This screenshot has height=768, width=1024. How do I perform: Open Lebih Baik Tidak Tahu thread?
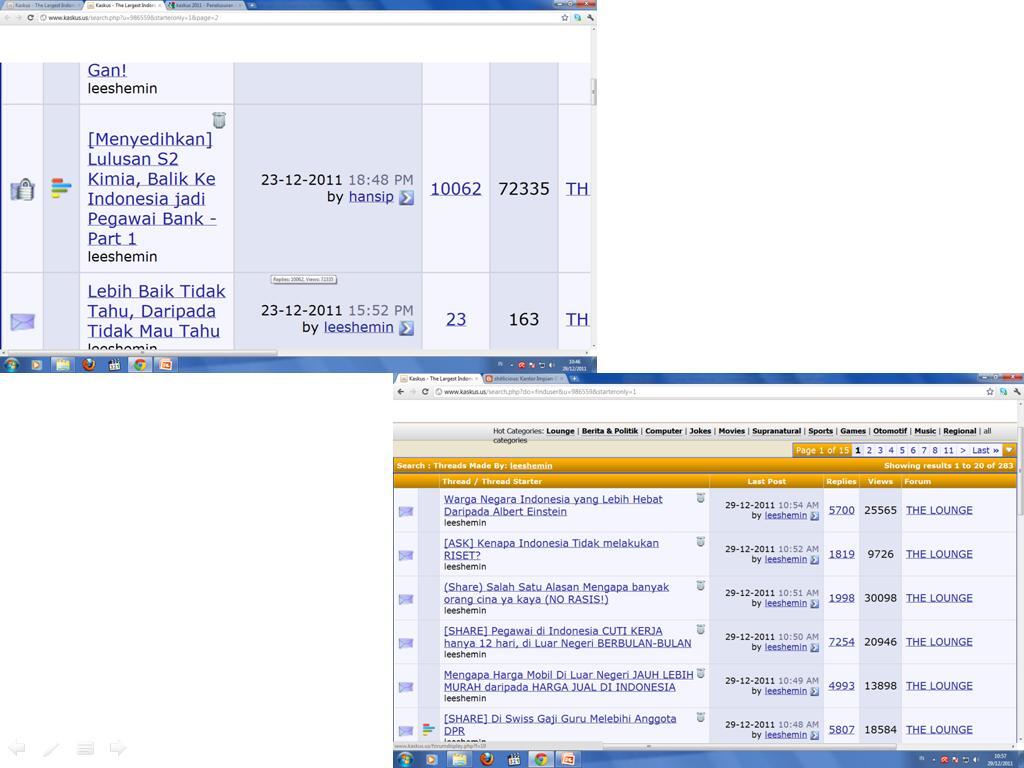tap(156, 311)
